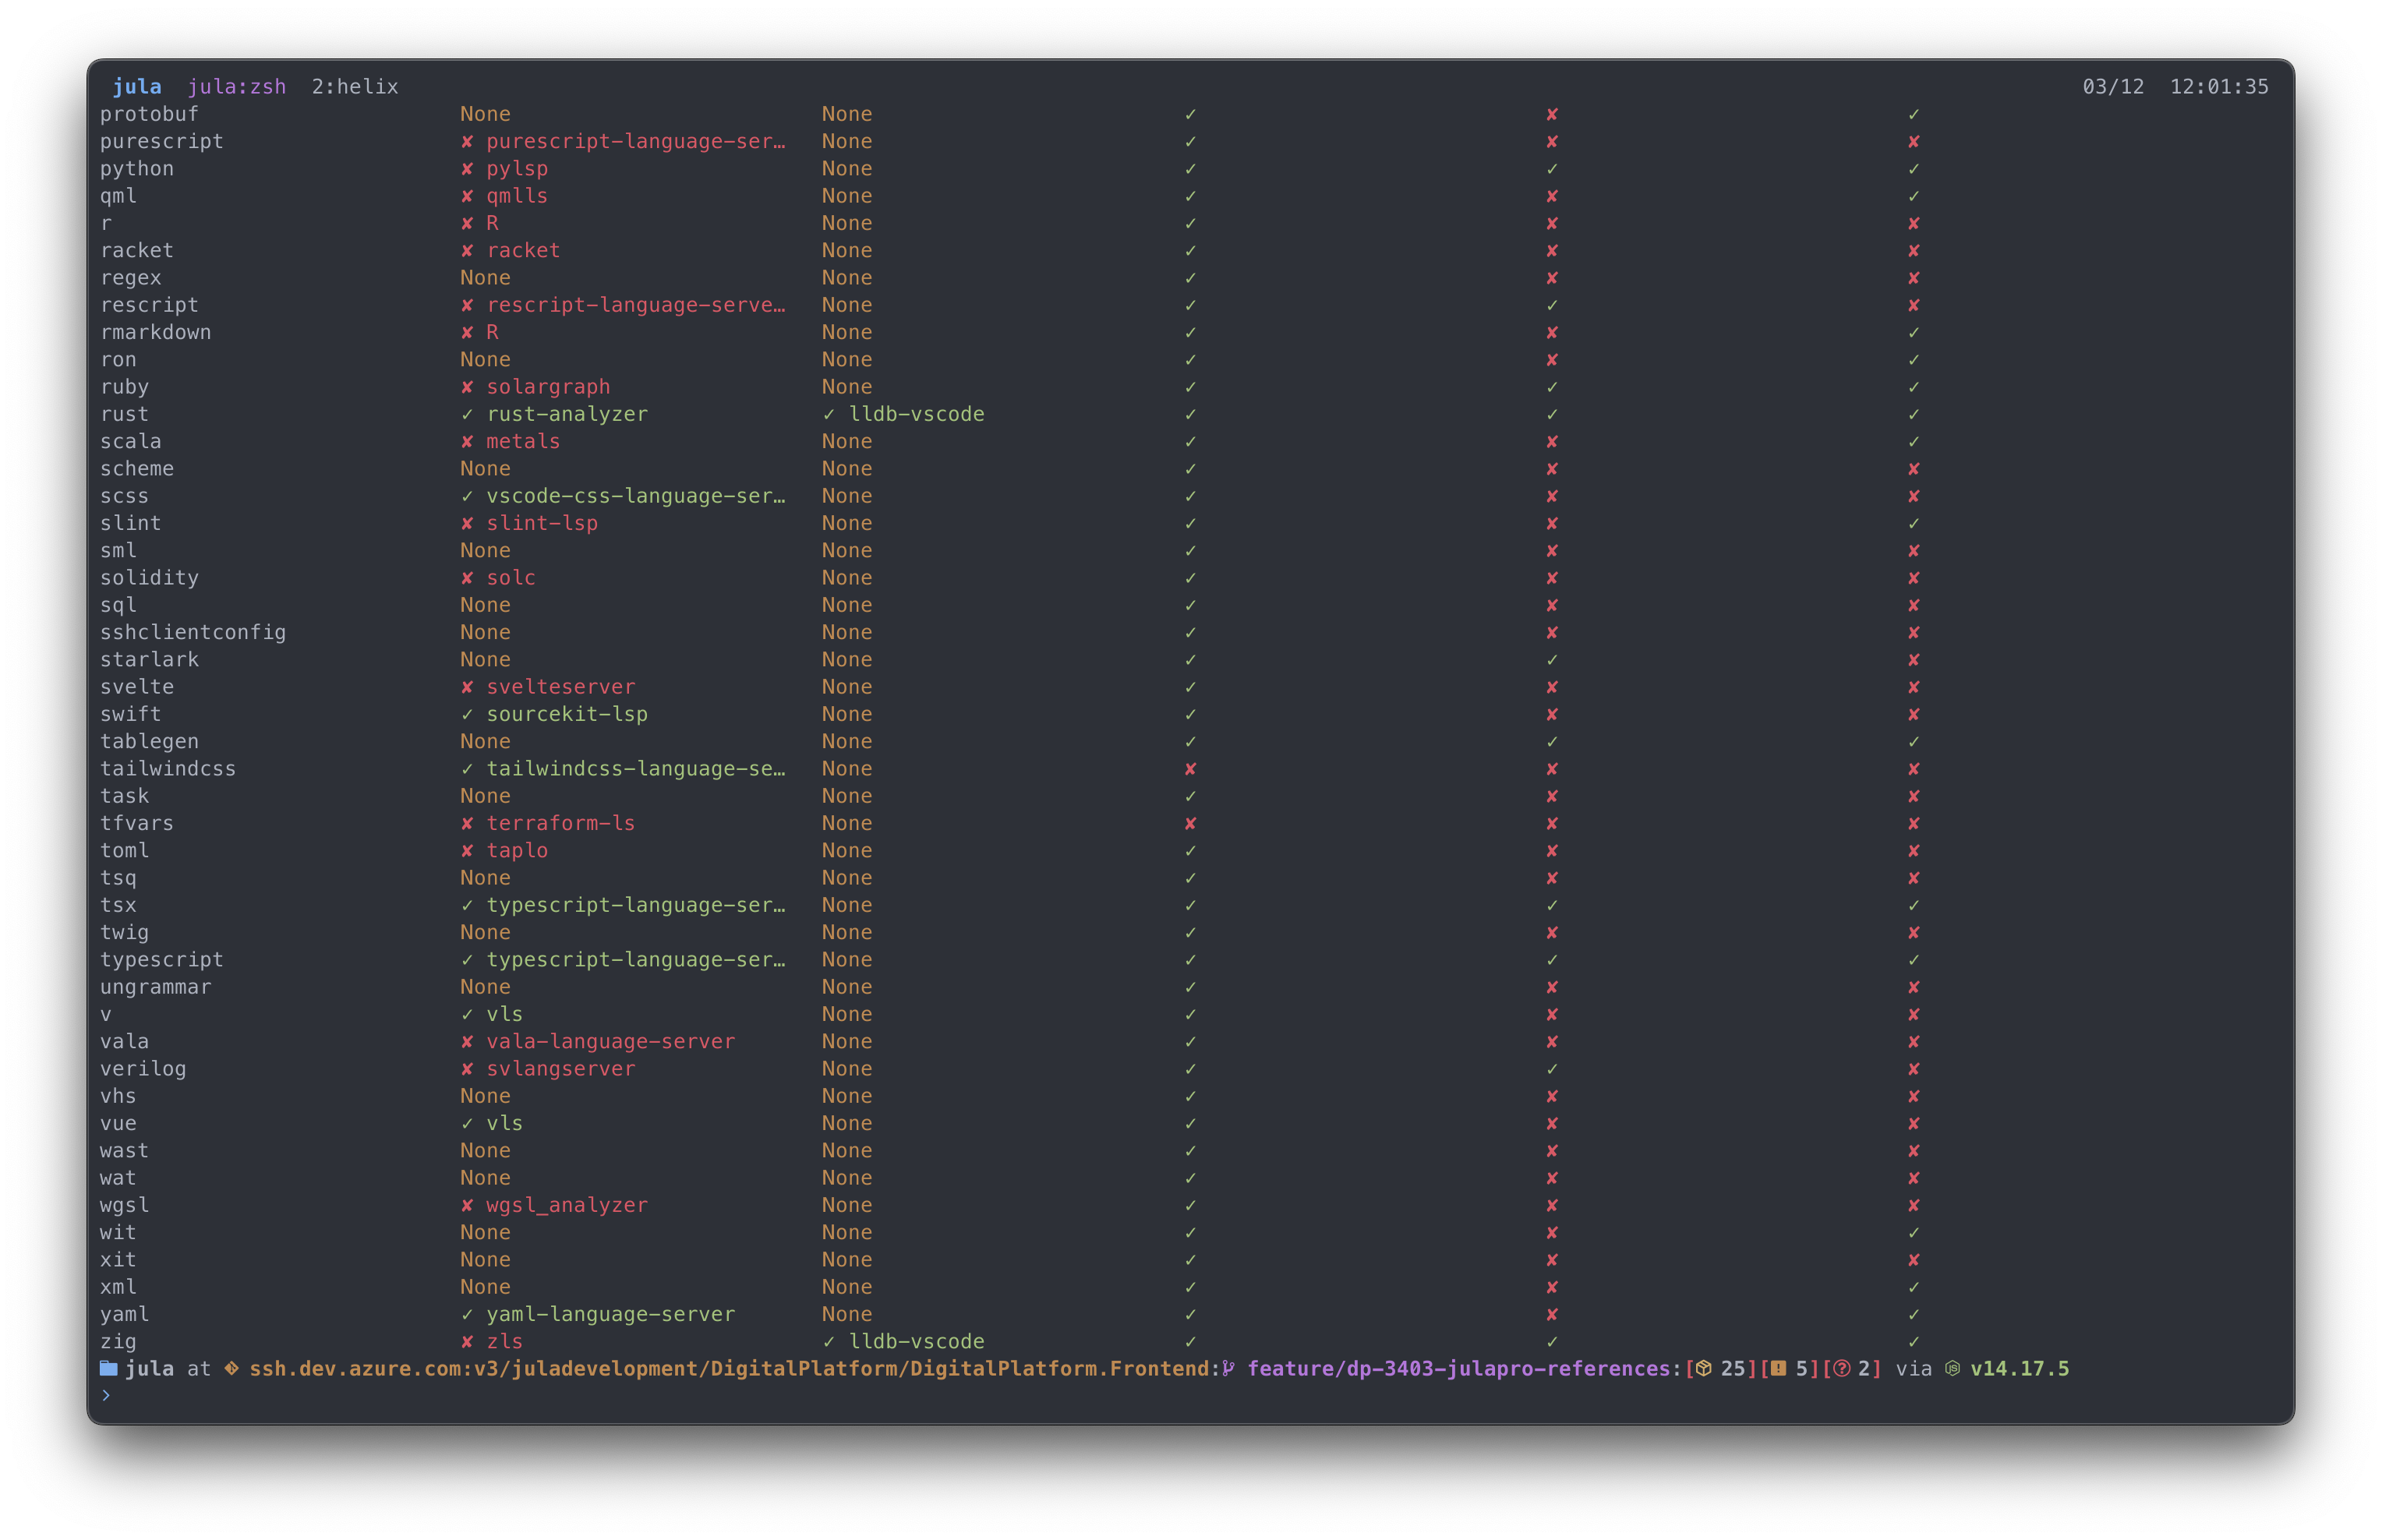Click the rust-analyzer server name
2382x1540 pixels.
pos(567,414)
